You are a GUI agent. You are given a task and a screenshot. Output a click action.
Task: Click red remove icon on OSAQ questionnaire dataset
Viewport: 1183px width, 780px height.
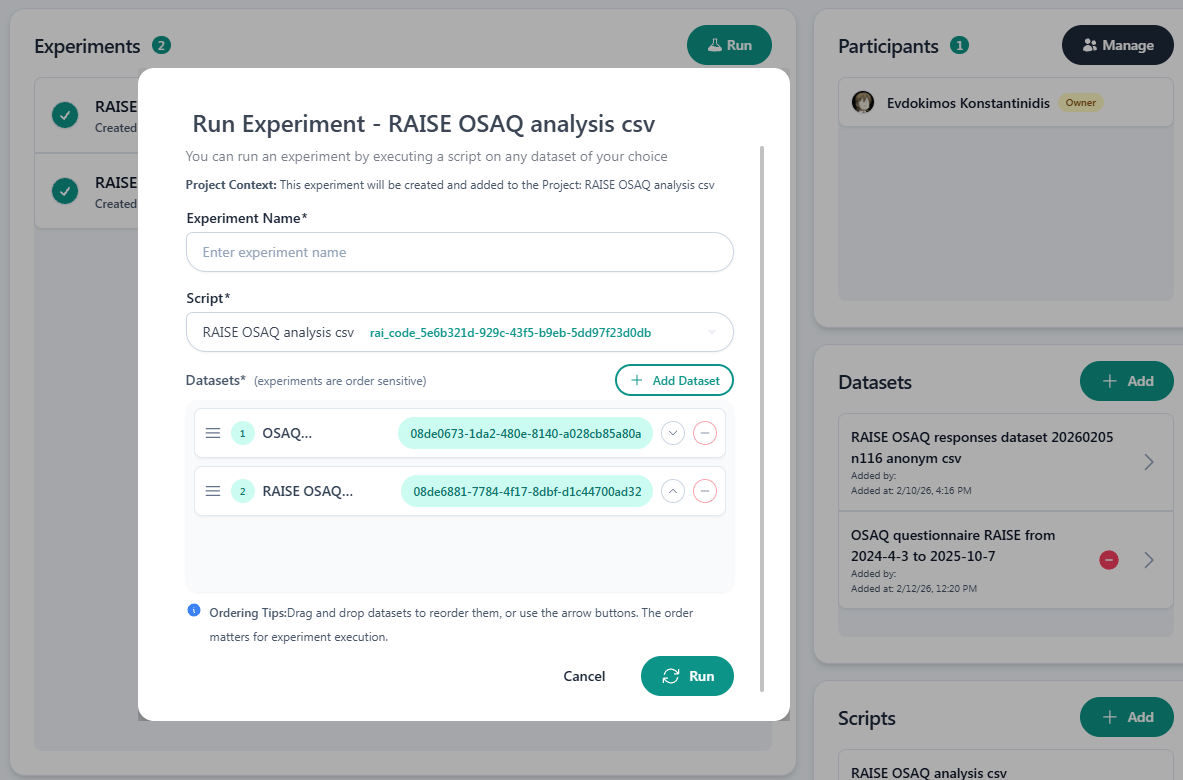click(x=1108, y=560)
